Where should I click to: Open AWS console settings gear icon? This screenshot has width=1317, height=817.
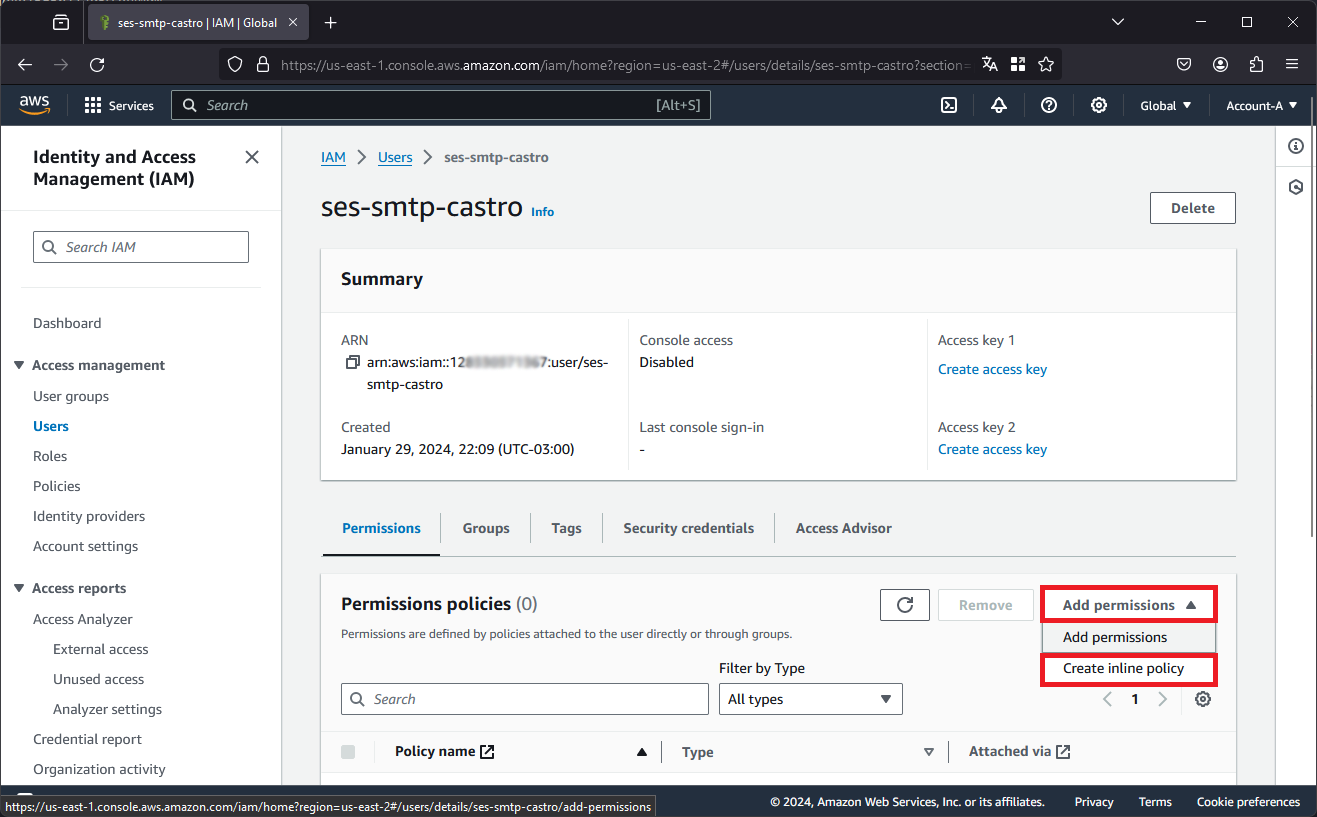point(1099,105)
